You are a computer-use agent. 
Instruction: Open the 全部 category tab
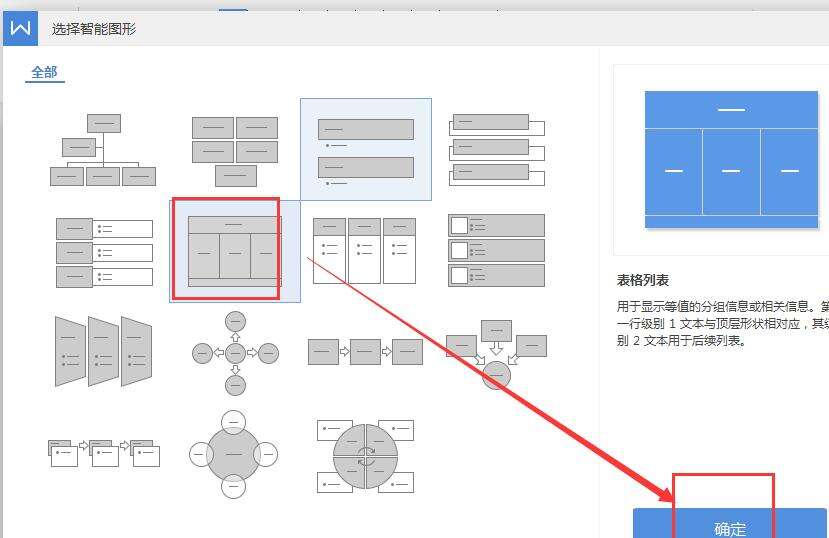coord(44,72)
